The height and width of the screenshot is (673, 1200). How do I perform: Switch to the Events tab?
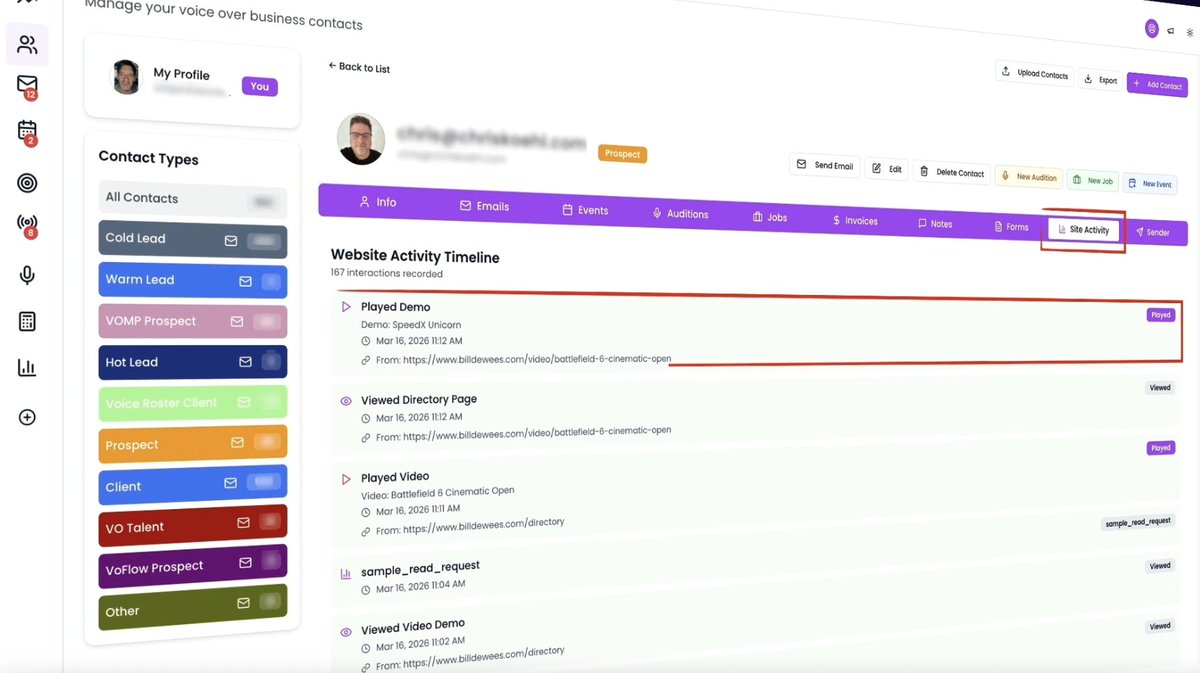point(585,210)
